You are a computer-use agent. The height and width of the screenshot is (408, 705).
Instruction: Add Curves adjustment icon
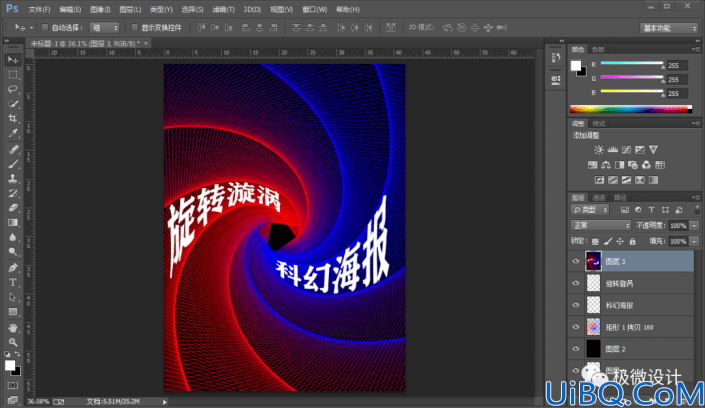626,150
